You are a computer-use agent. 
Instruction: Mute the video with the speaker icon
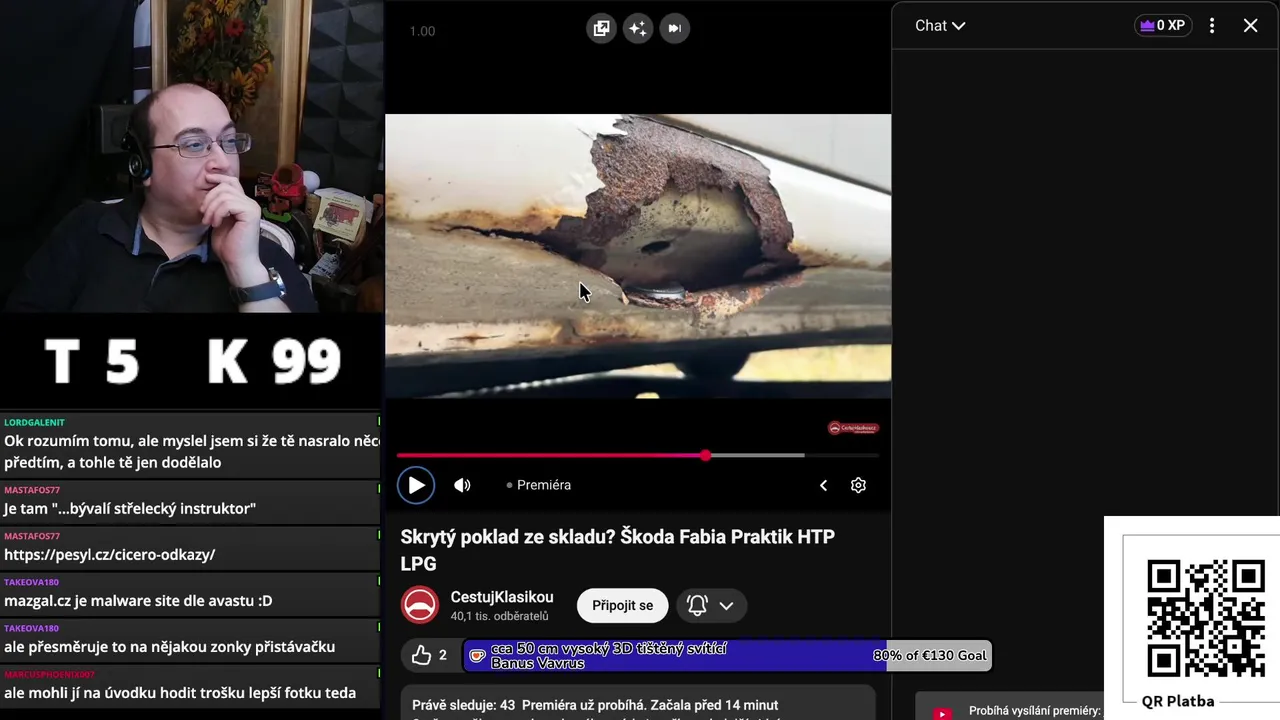pos(462,485)
